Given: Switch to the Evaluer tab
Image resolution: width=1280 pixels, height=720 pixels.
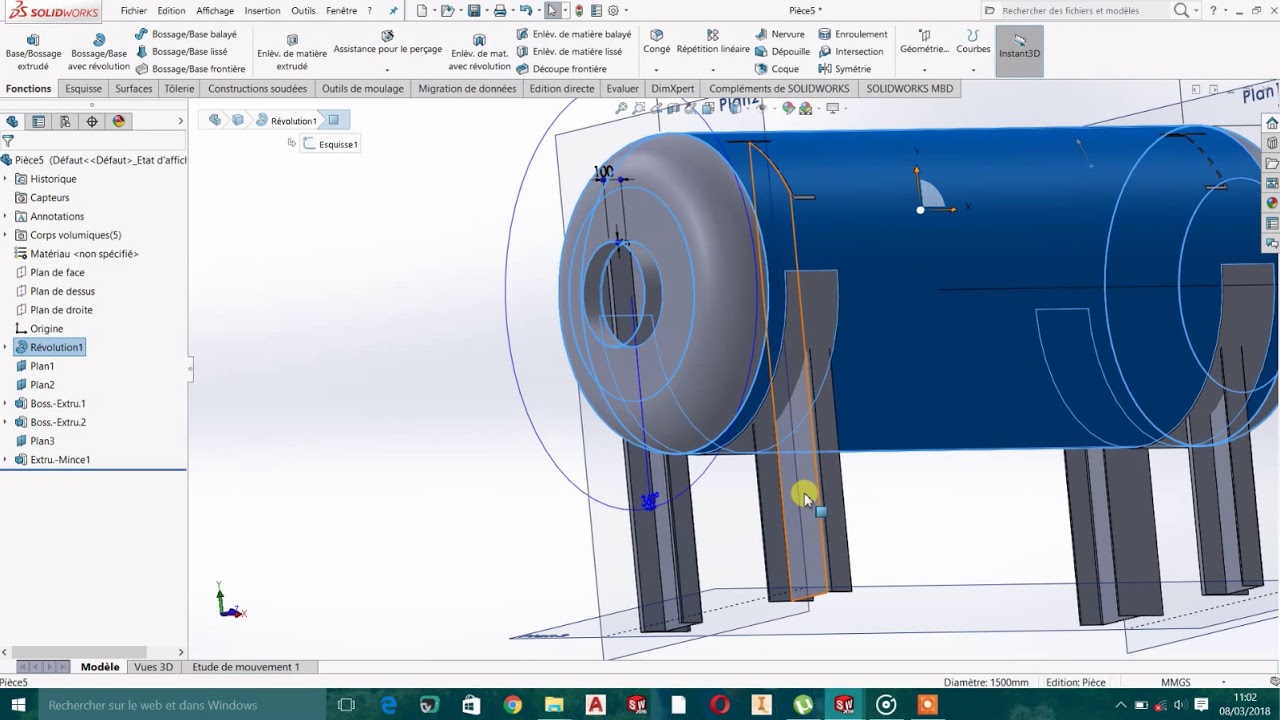Looking at the screenshot, I should coord(623,88).
